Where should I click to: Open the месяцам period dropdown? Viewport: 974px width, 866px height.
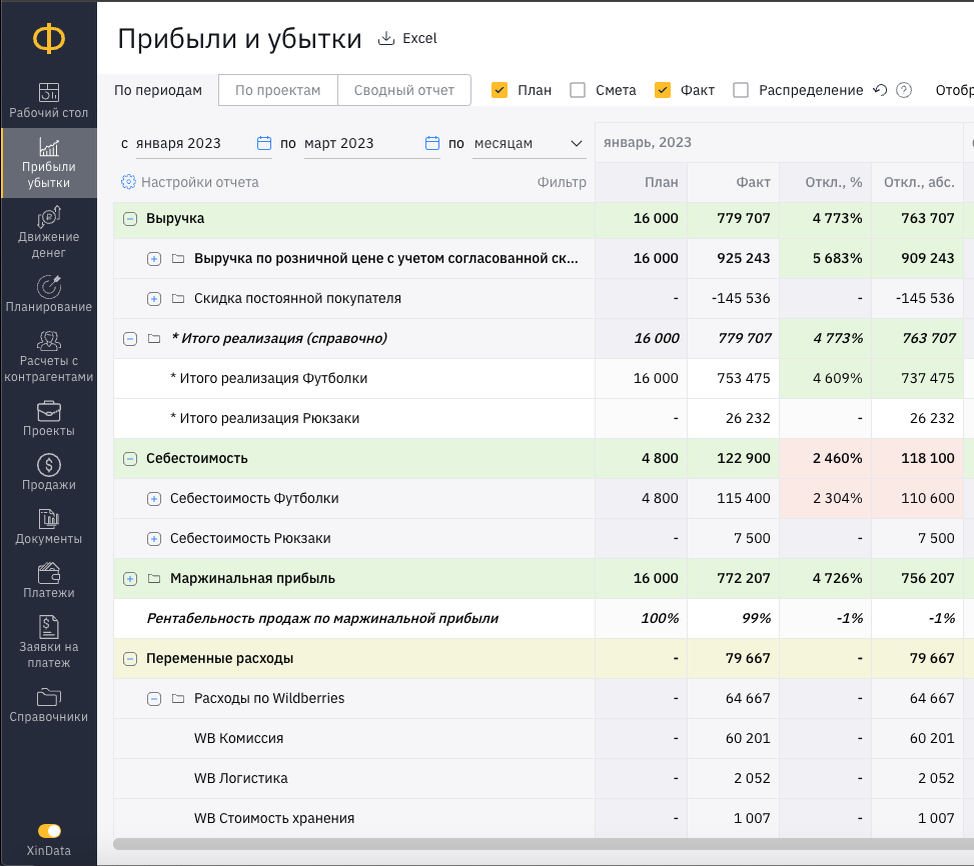529,144
